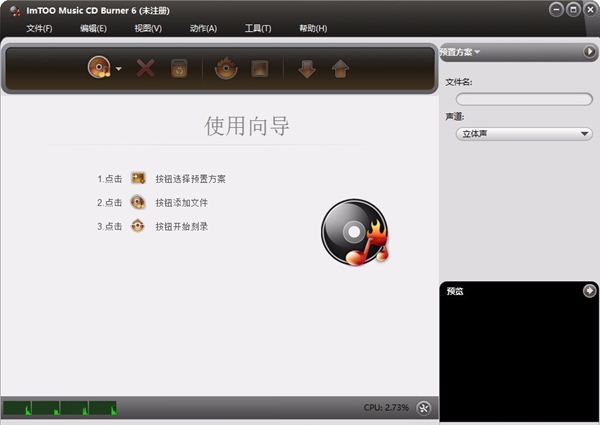Open the add files dropdown arrow

pos(119,69)
